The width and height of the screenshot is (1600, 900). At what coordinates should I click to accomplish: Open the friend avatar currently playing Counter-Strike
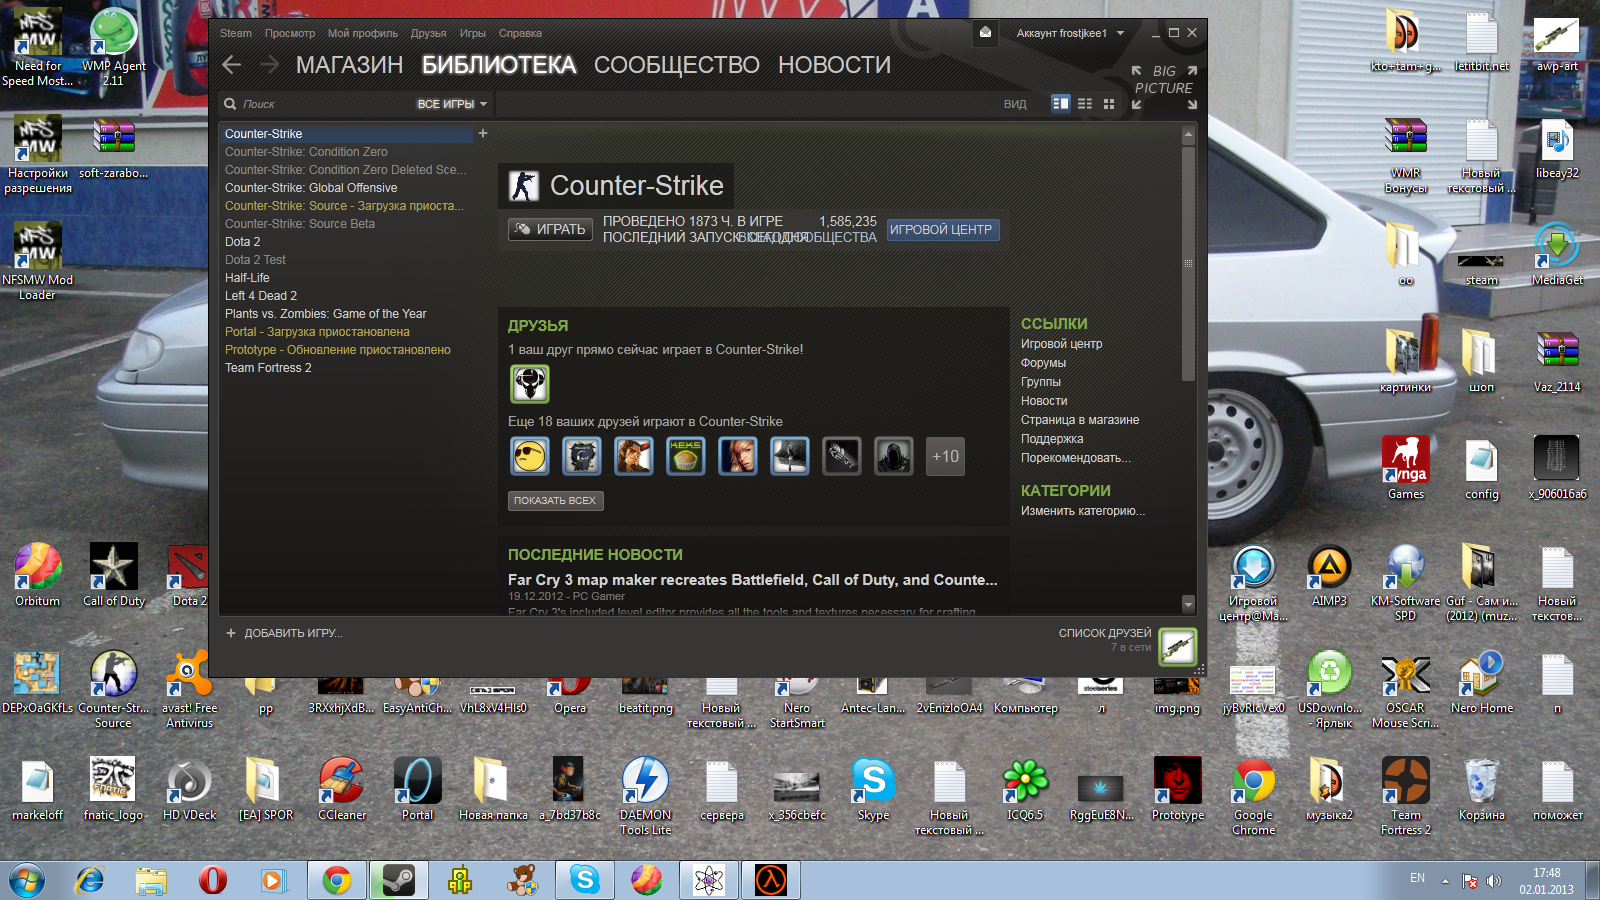pyautogui.click(x=530, y=384)
